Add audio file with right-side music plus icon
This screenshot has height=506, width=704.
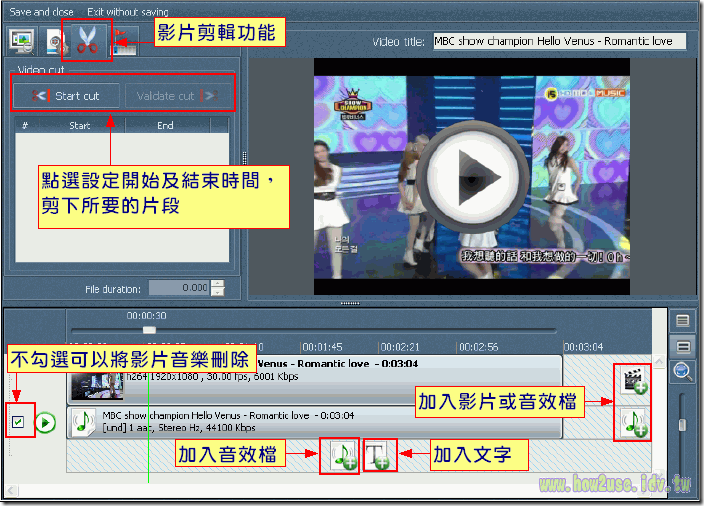(635, 422)
